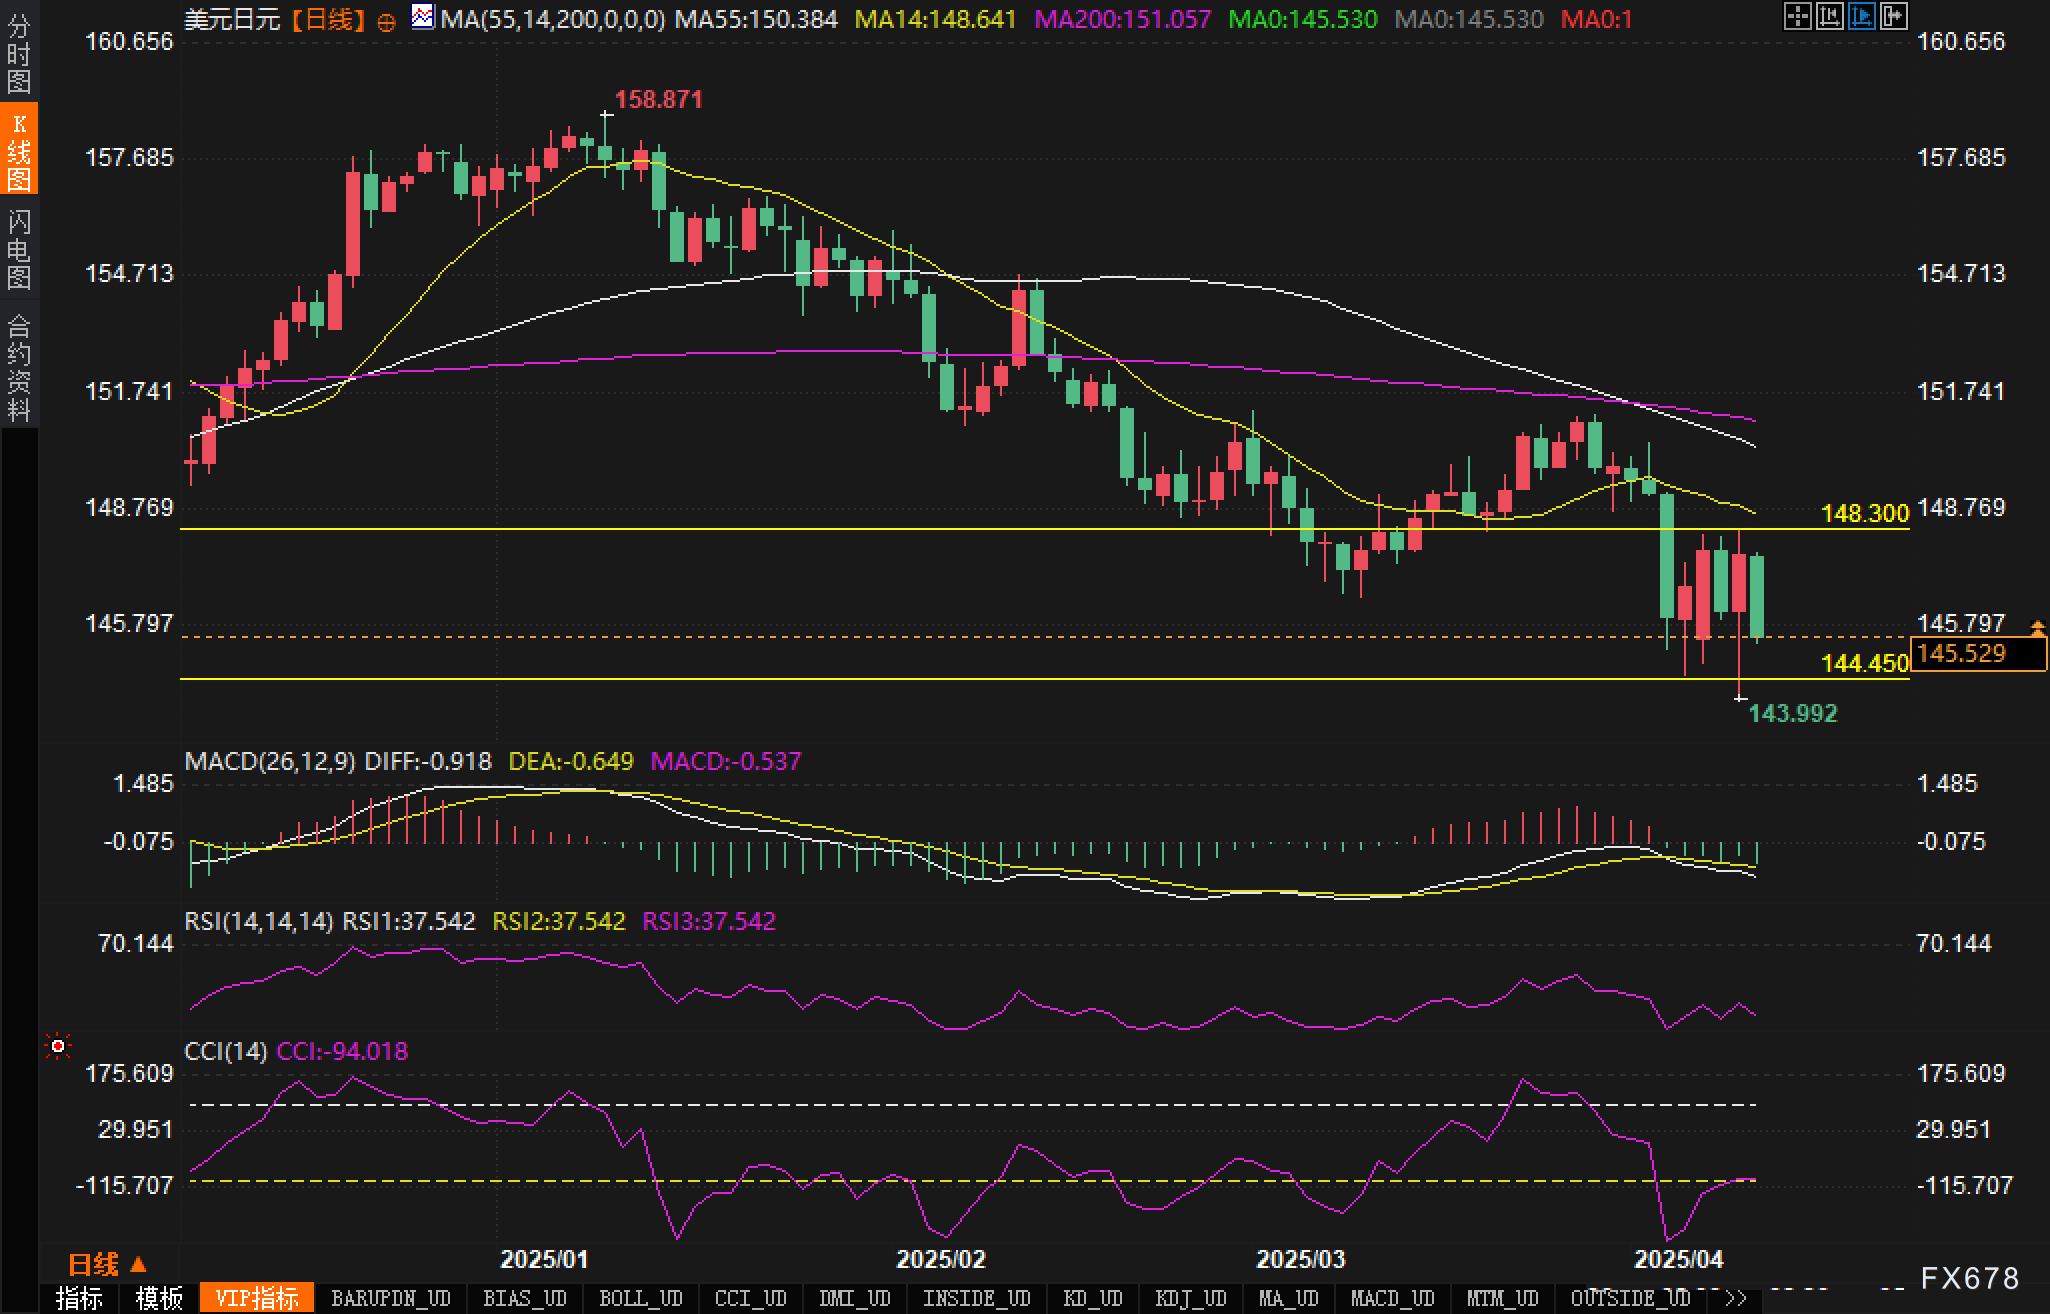Select the BOLL_UD indicator tab
This screenshot has height=1314, width=2050.
click(x=640, y=1298)
